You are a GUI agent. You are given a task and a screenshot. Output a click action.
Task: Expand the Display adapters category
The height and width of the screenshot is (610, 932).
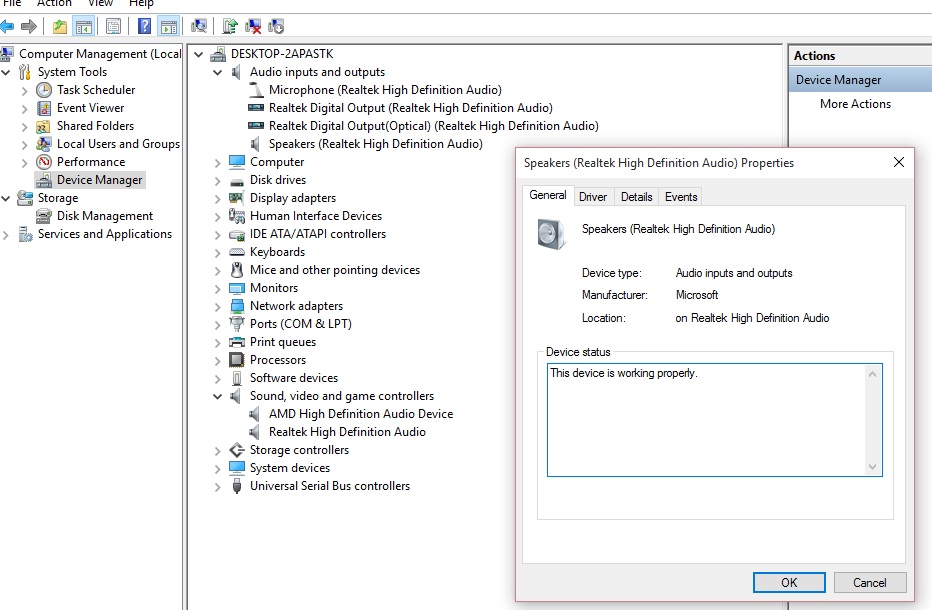click(x=218, y=198)
